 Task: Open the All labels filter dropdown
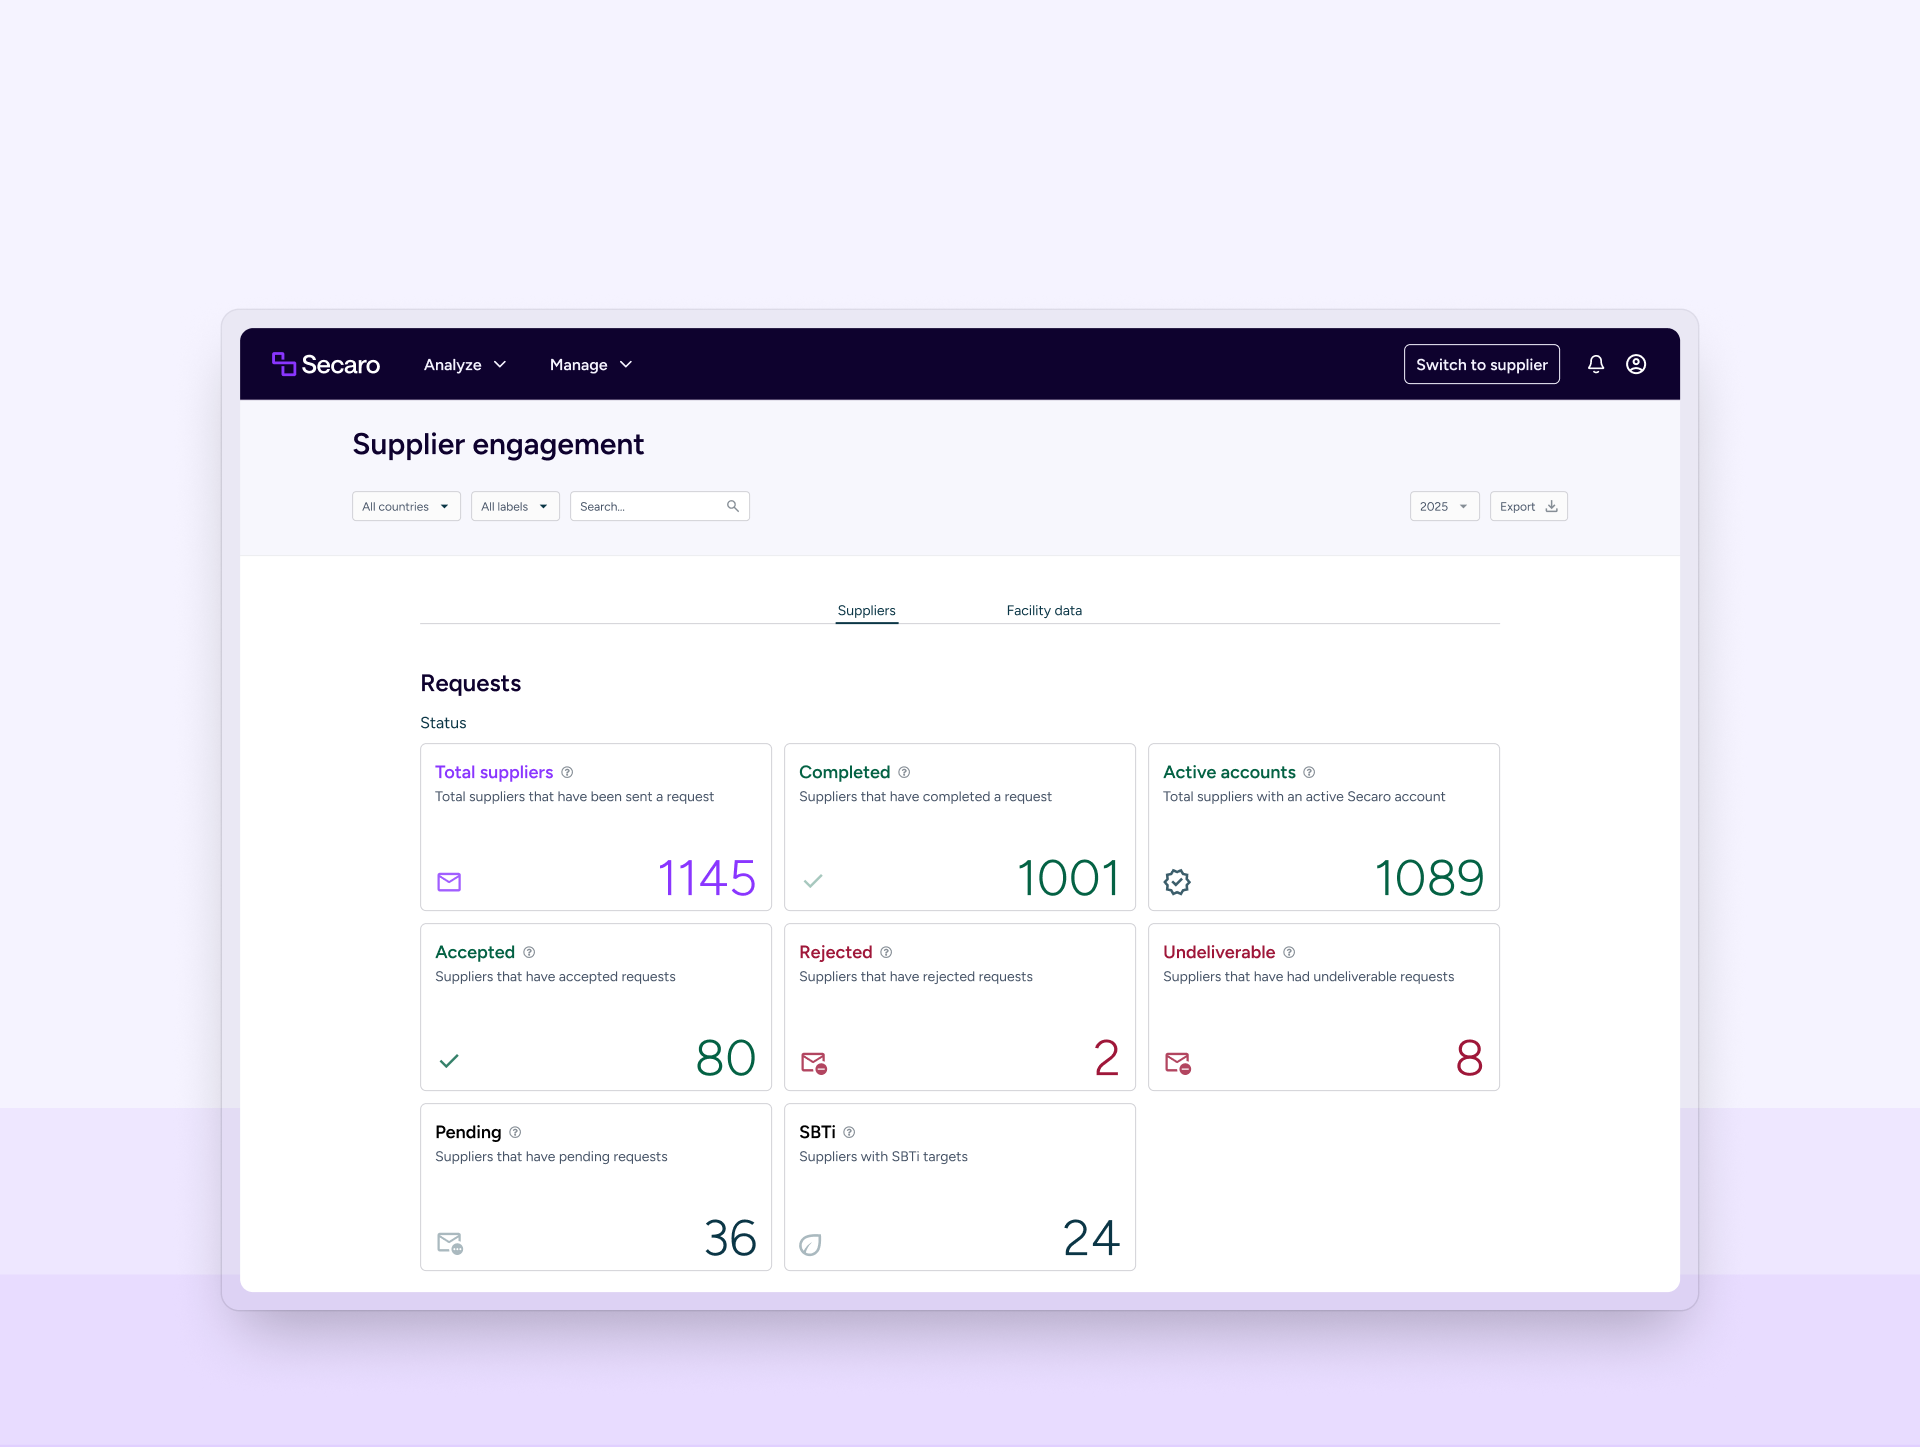515,506
